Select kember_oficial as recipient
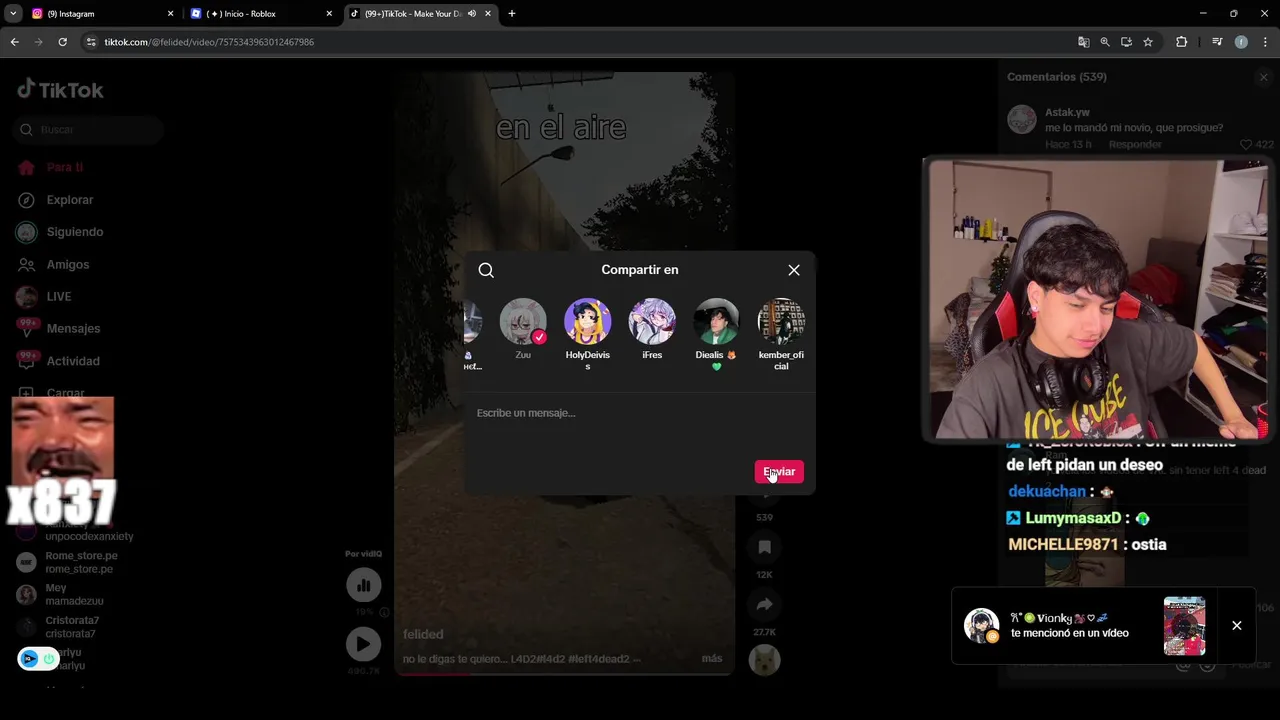1280x720 pixels. [x=781, y=322]
